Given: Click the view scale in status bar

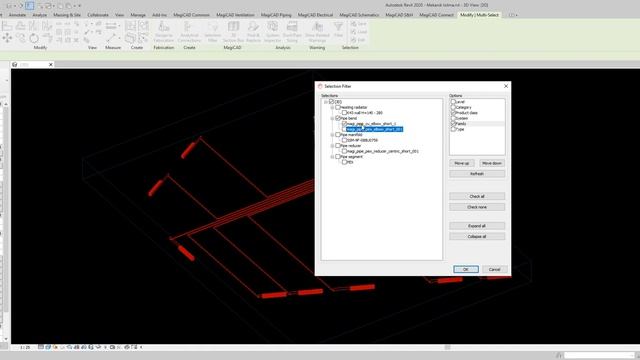Looking at the screenshot, I should [x=25, y=347].
